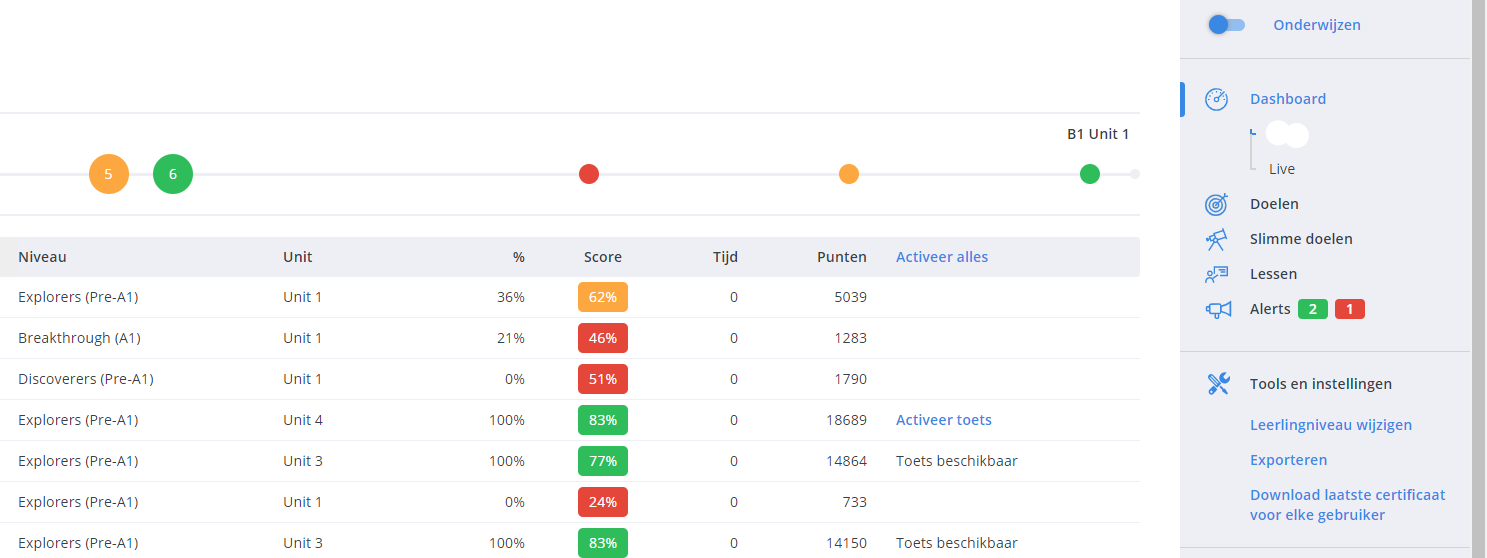
Task: Click the Tools en instellingen wrench icon
Action: [1217, 384]
